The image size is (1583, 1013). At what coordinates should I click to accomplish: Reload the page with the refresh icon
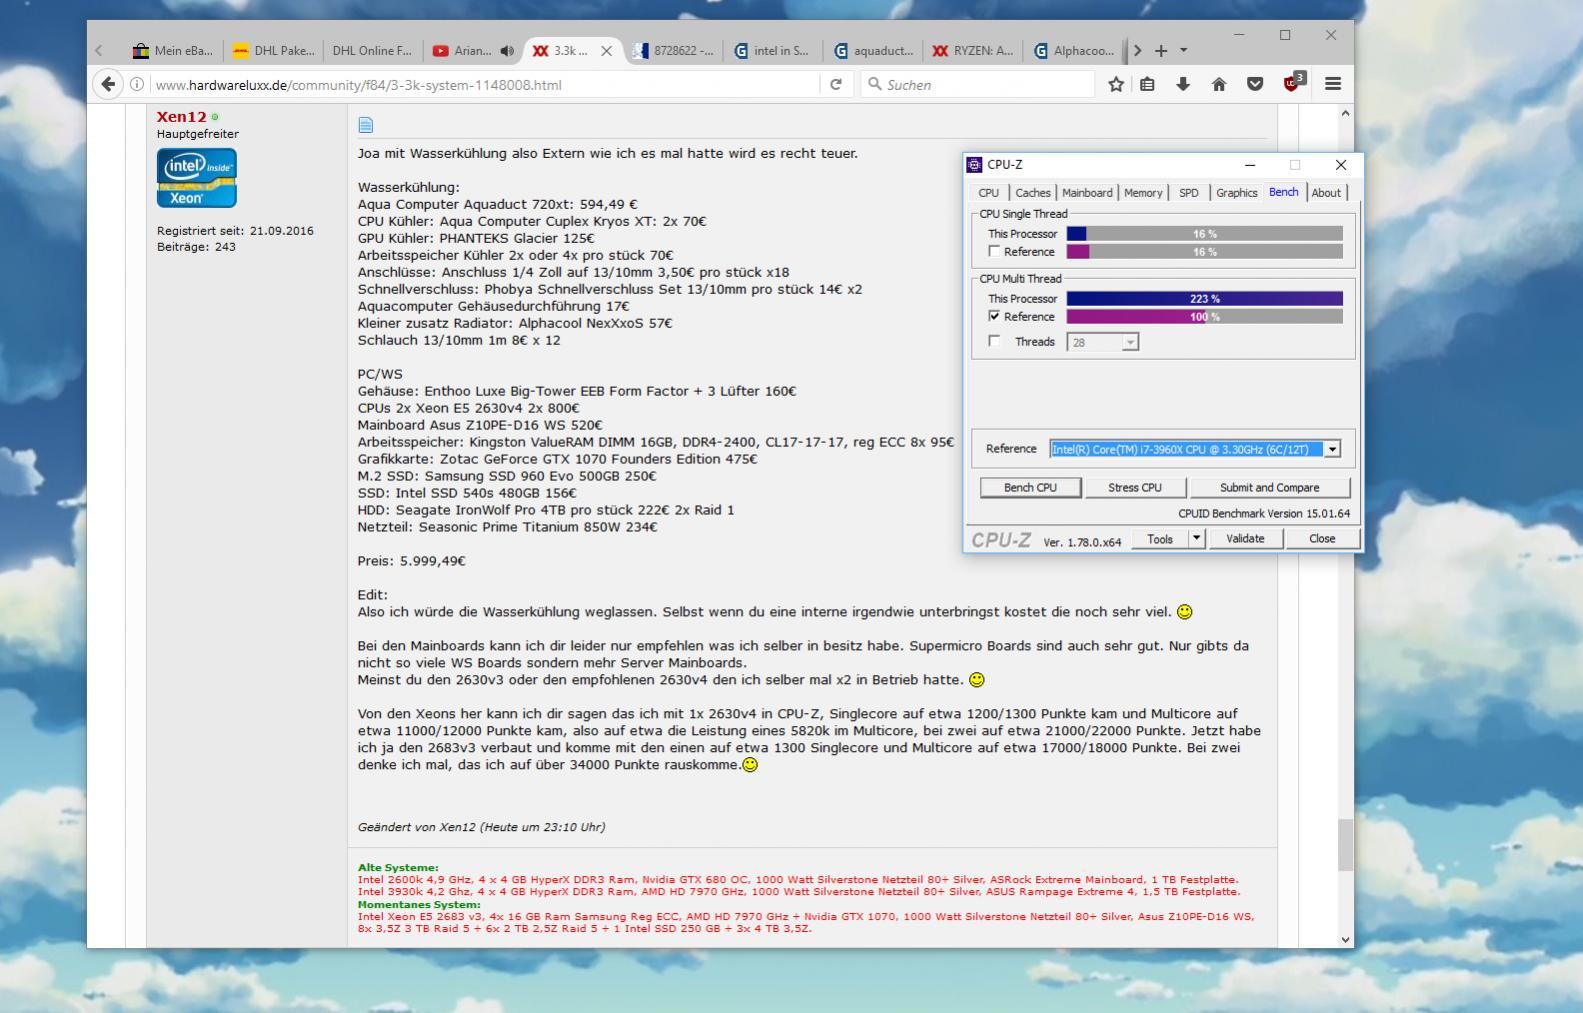[836, 85]
